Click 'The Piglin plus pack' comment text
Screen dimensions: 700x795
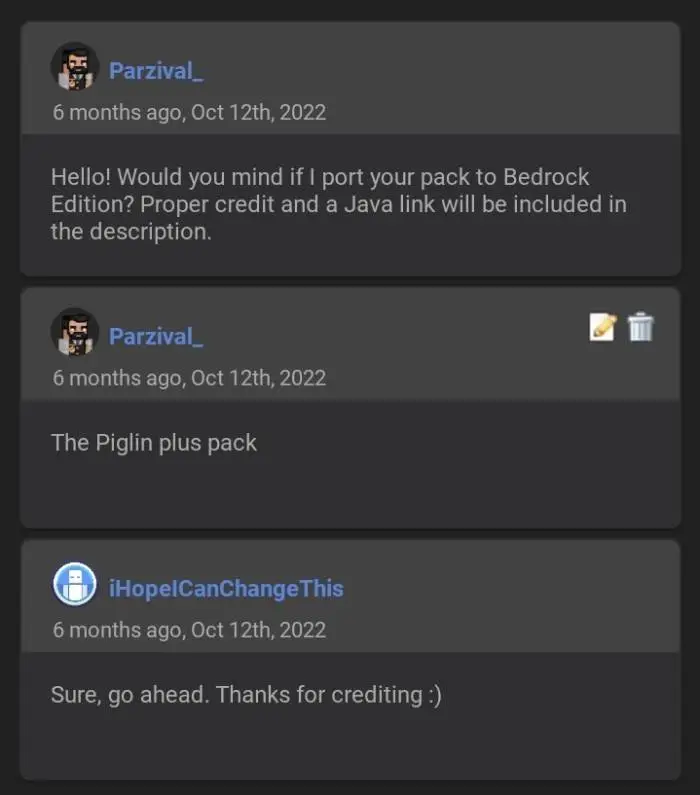[x=154, y=443]
